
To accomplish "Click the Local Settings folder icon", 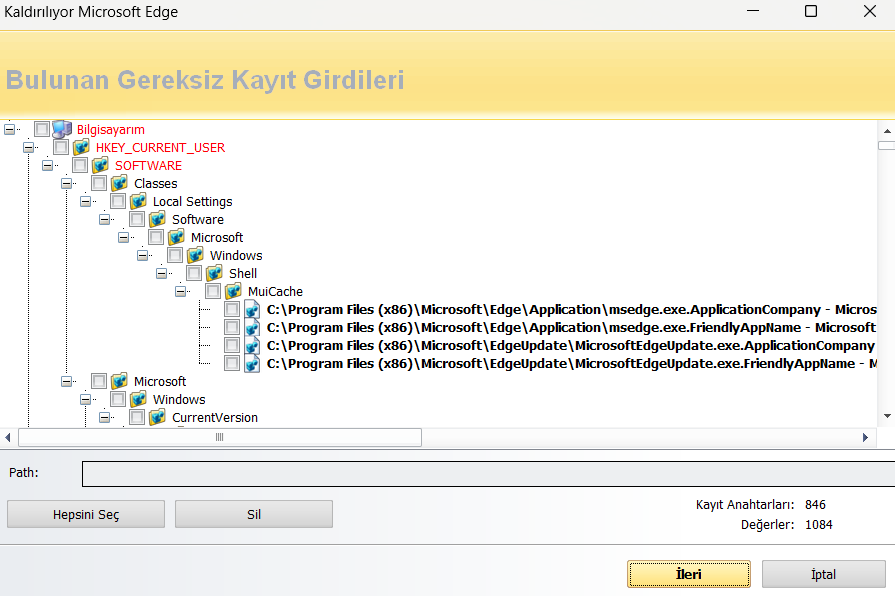I will tap(138, 201).
